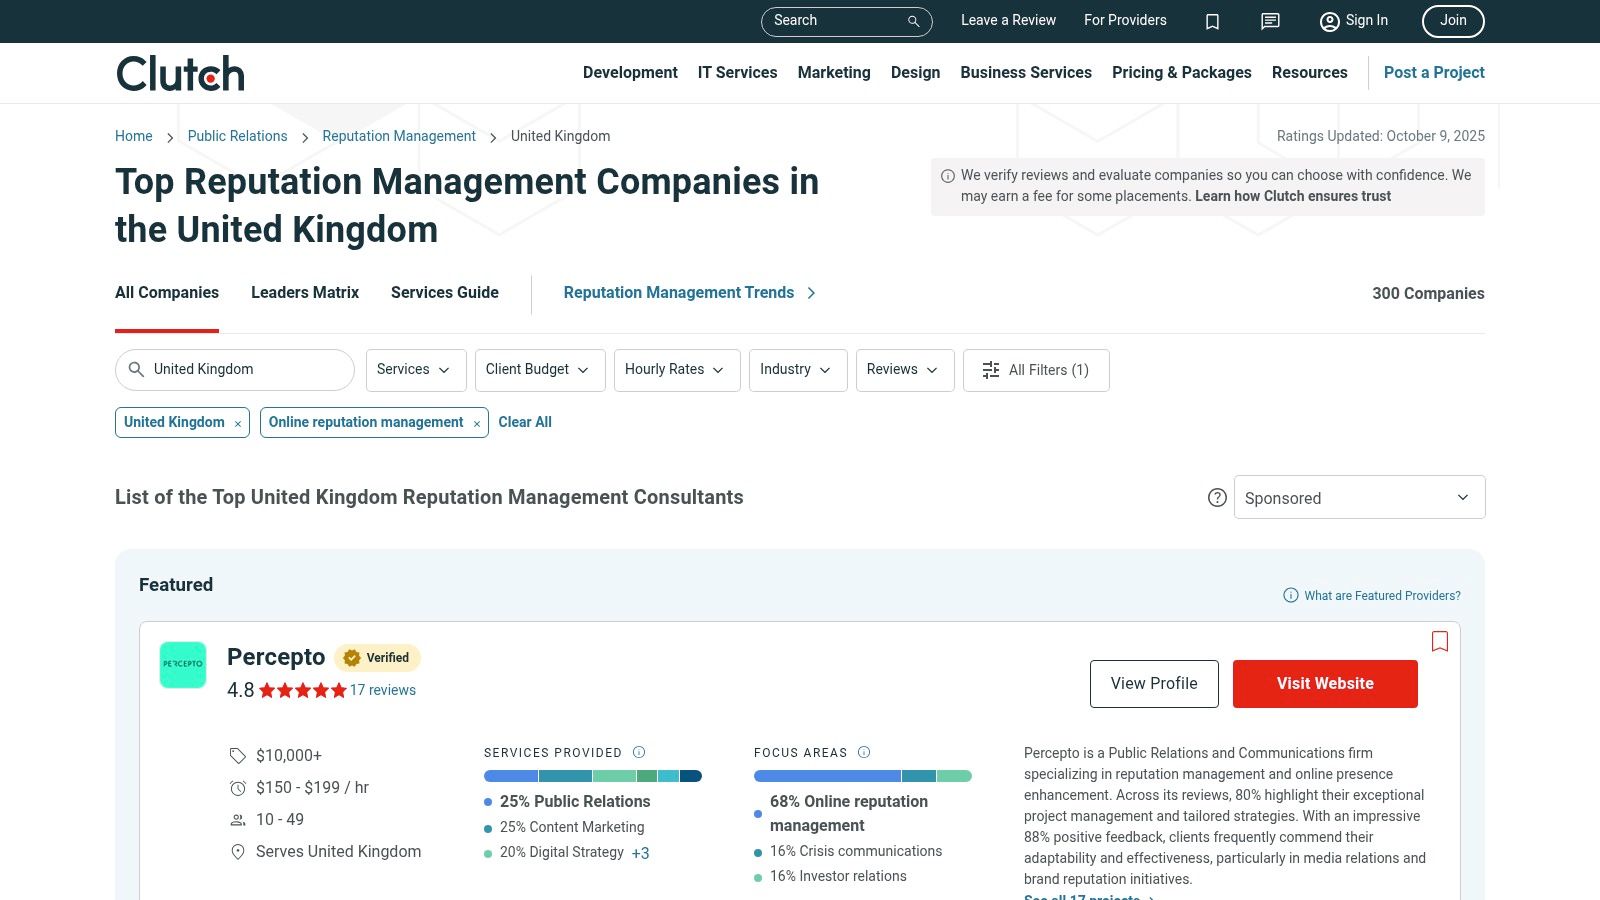Open the Sponsored sort dropdown
This screenshot has height=900, width=1600.
coord(1358,498)
